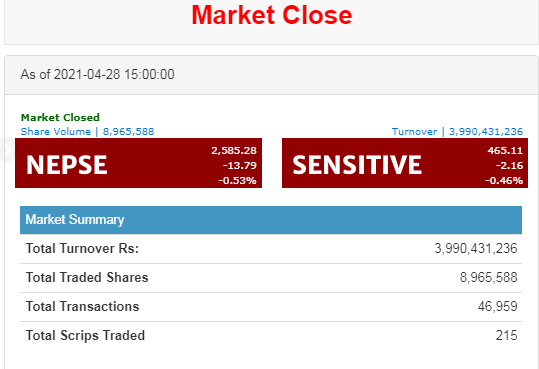Screen dimensions: 539x369
Task: Click the SENSITIVE change -2.16
Action: 509,165
